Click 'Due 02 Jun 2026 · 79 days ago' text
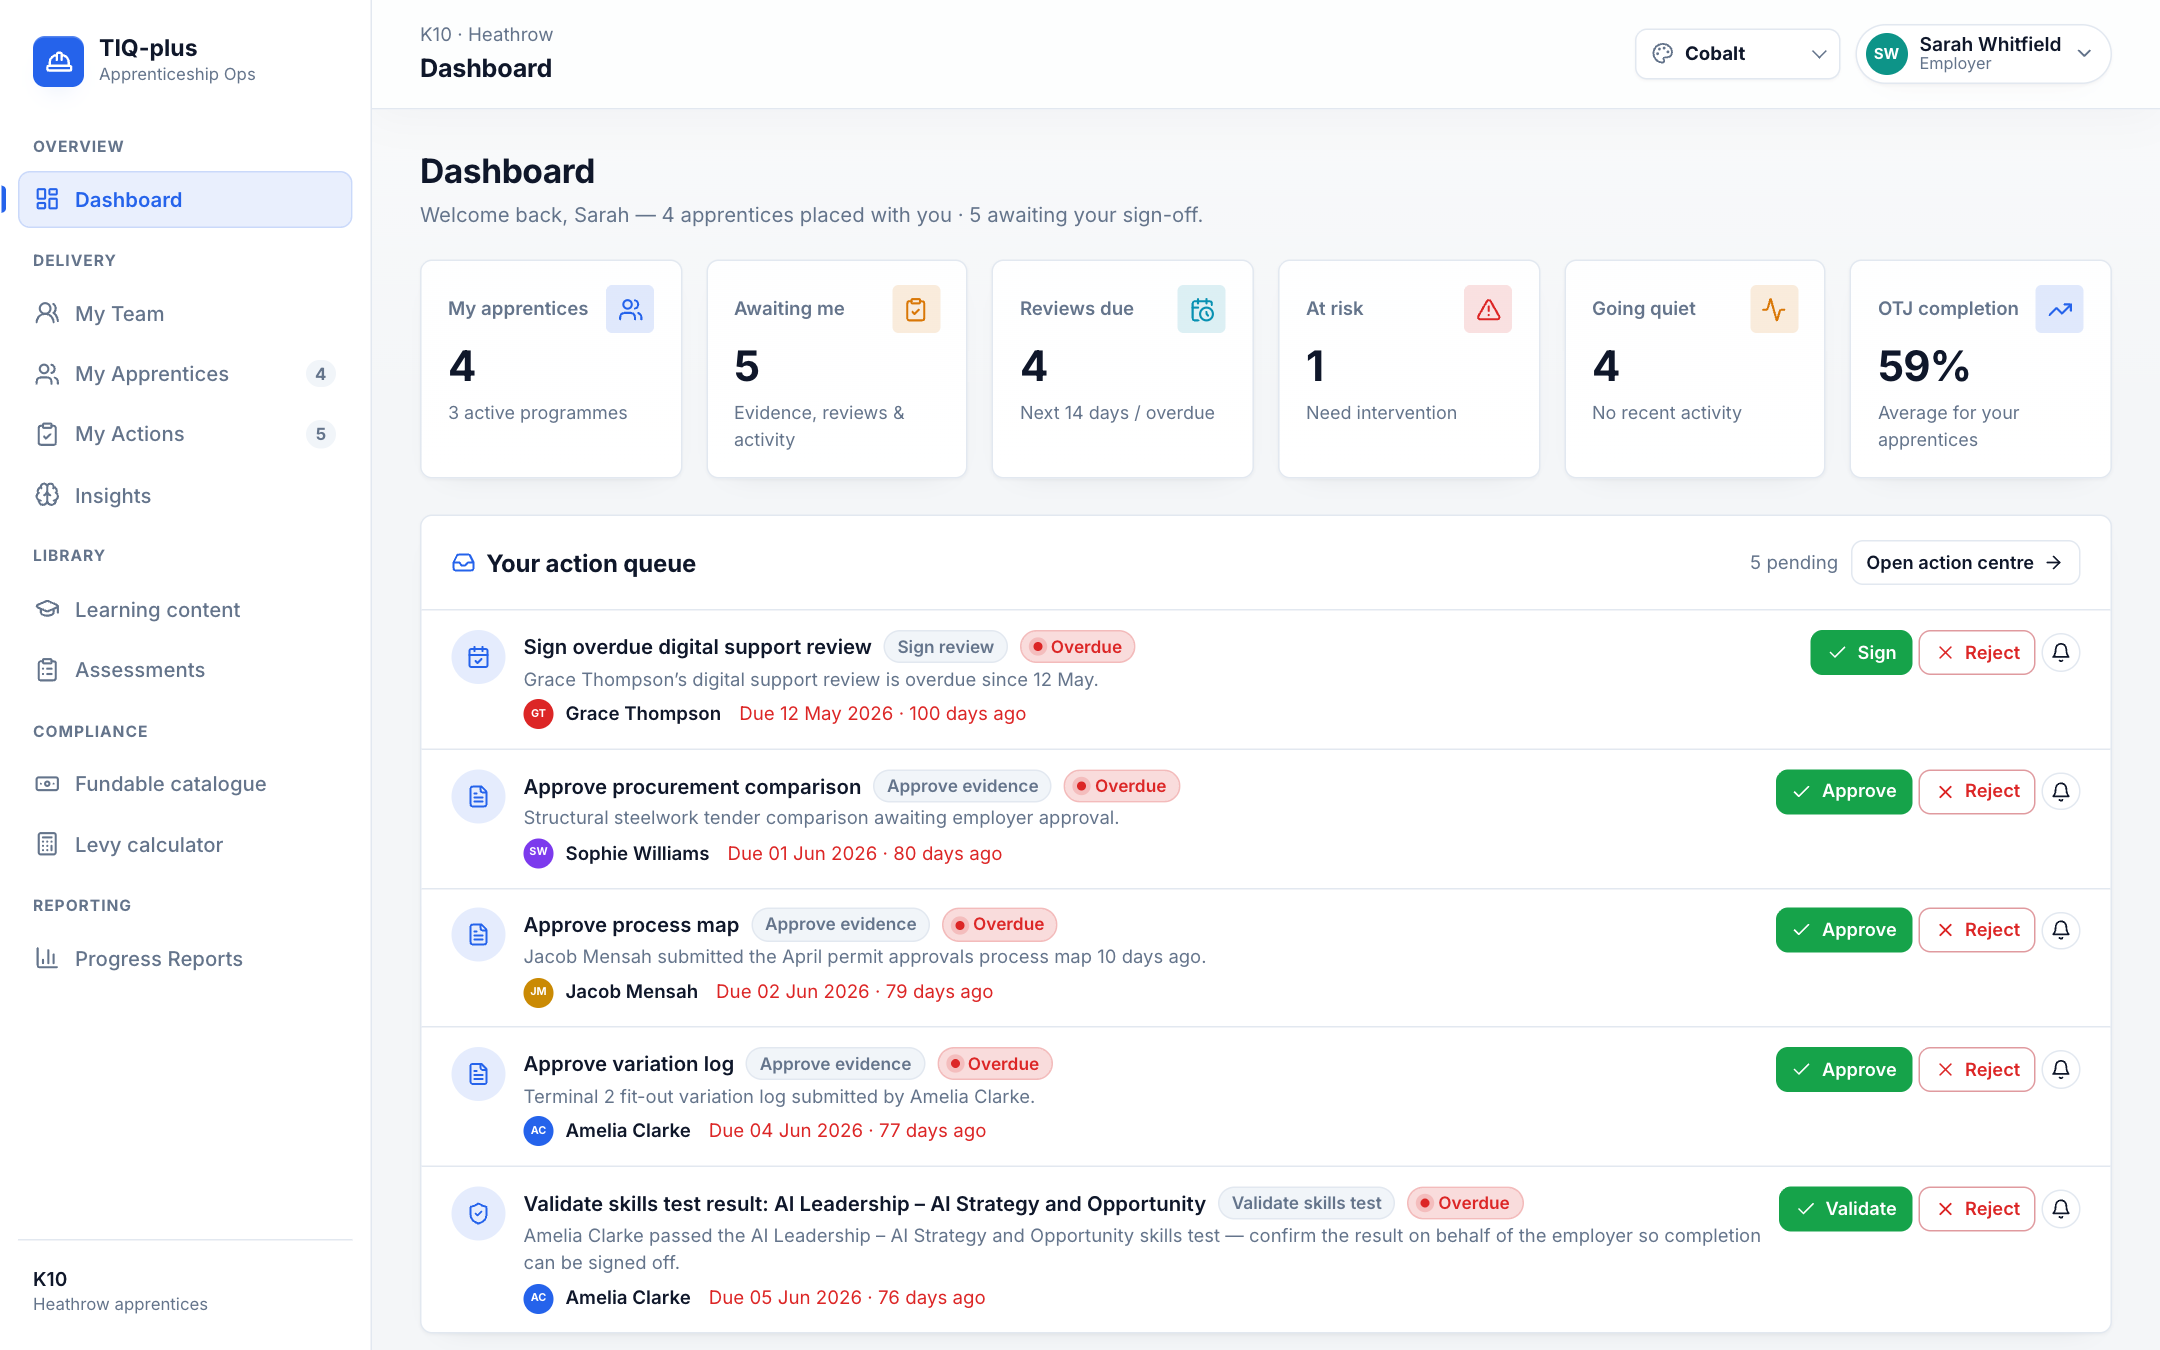The image size is (2160, 1350). click(854, 991)
